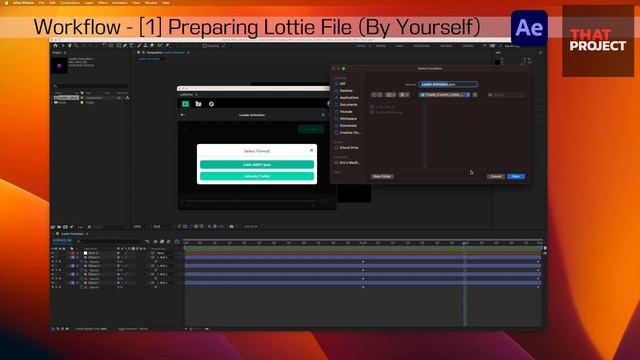Open the save dialog view mode dropdown

pos(391,95)
